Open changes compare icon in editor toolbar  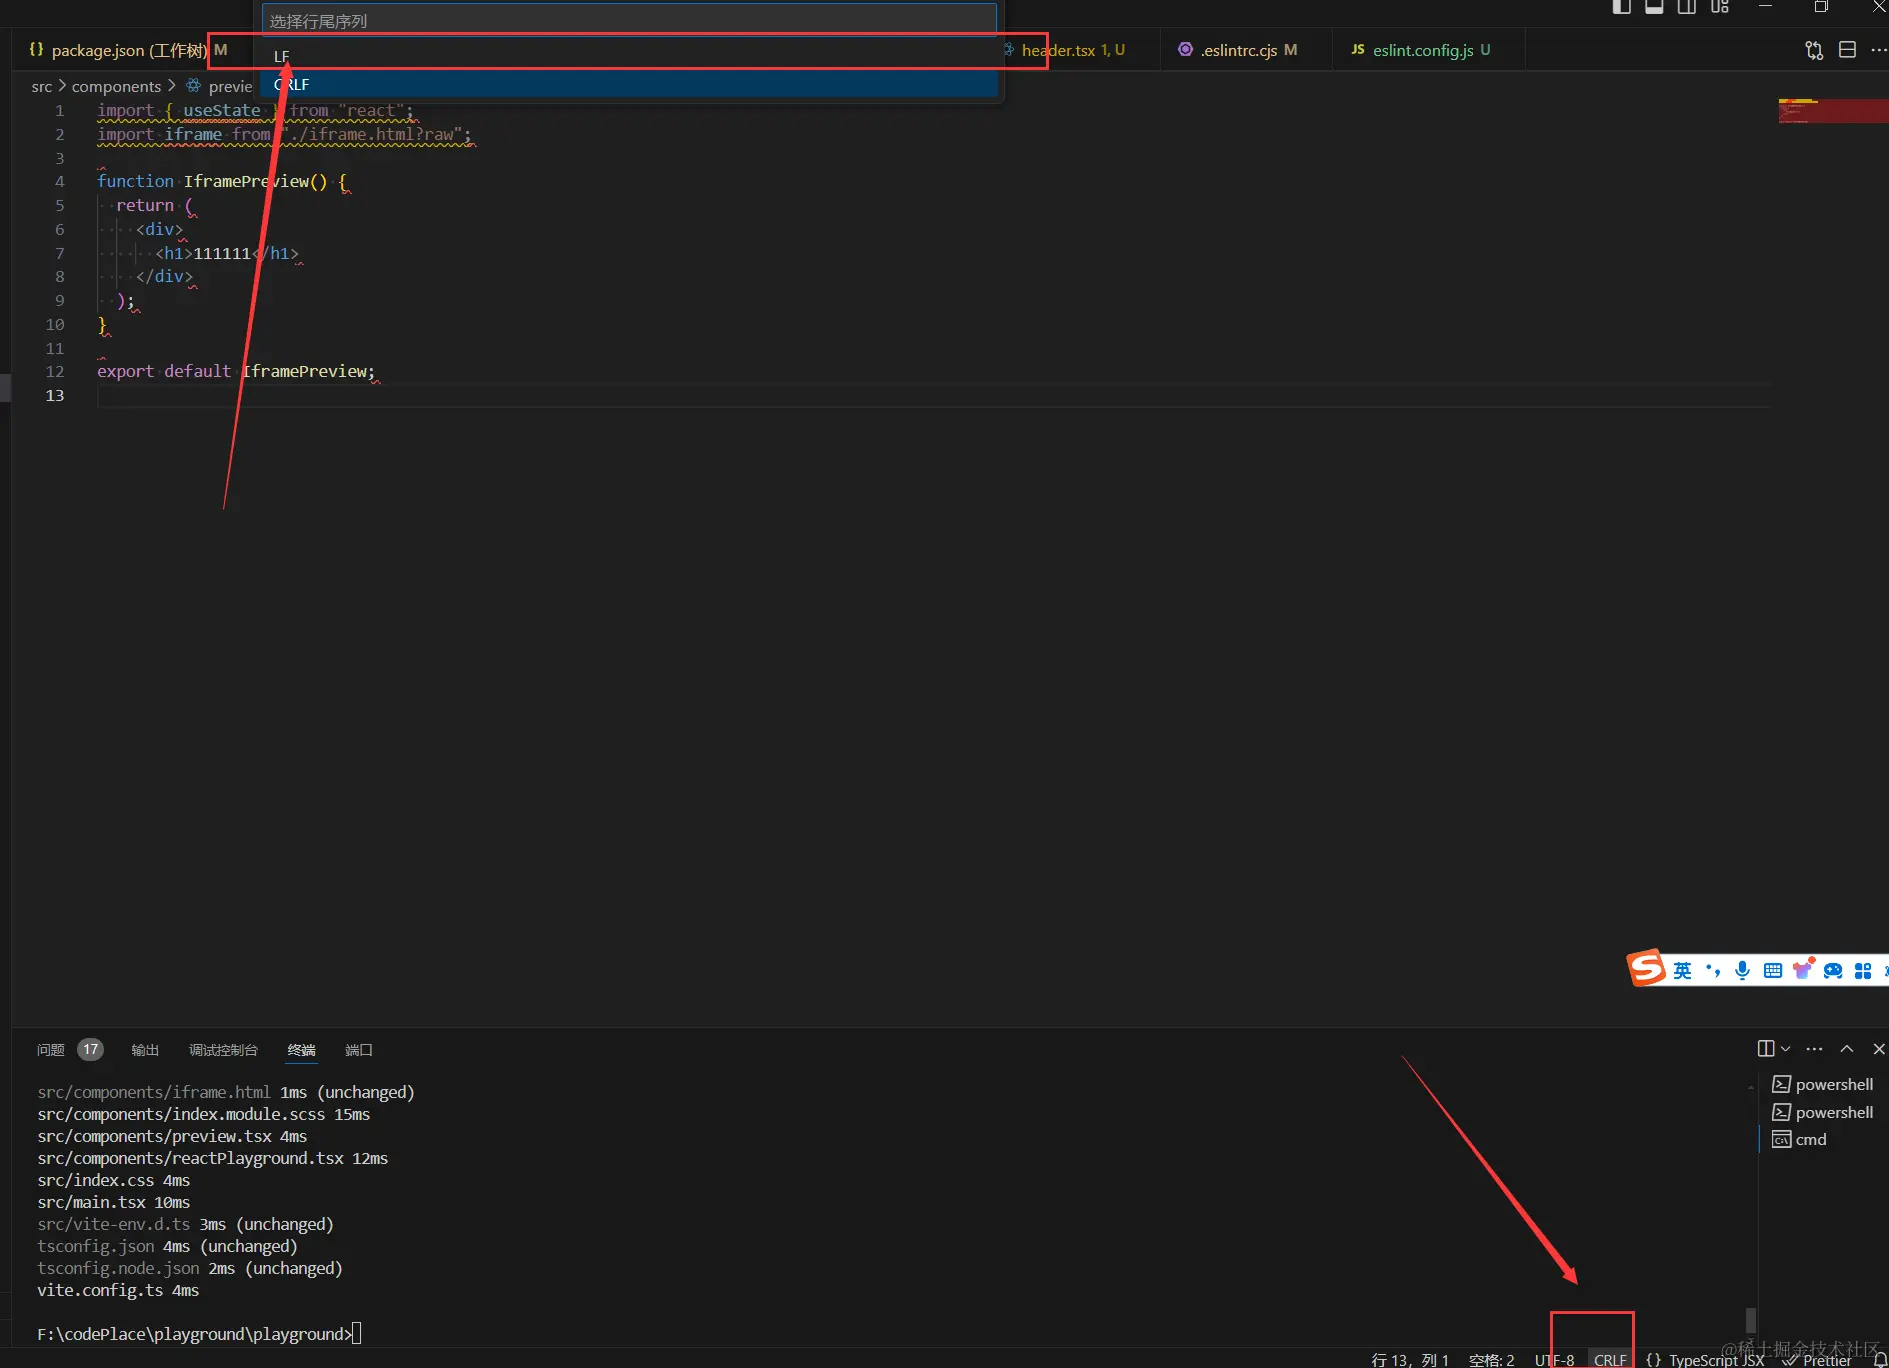pos(1814,50)
